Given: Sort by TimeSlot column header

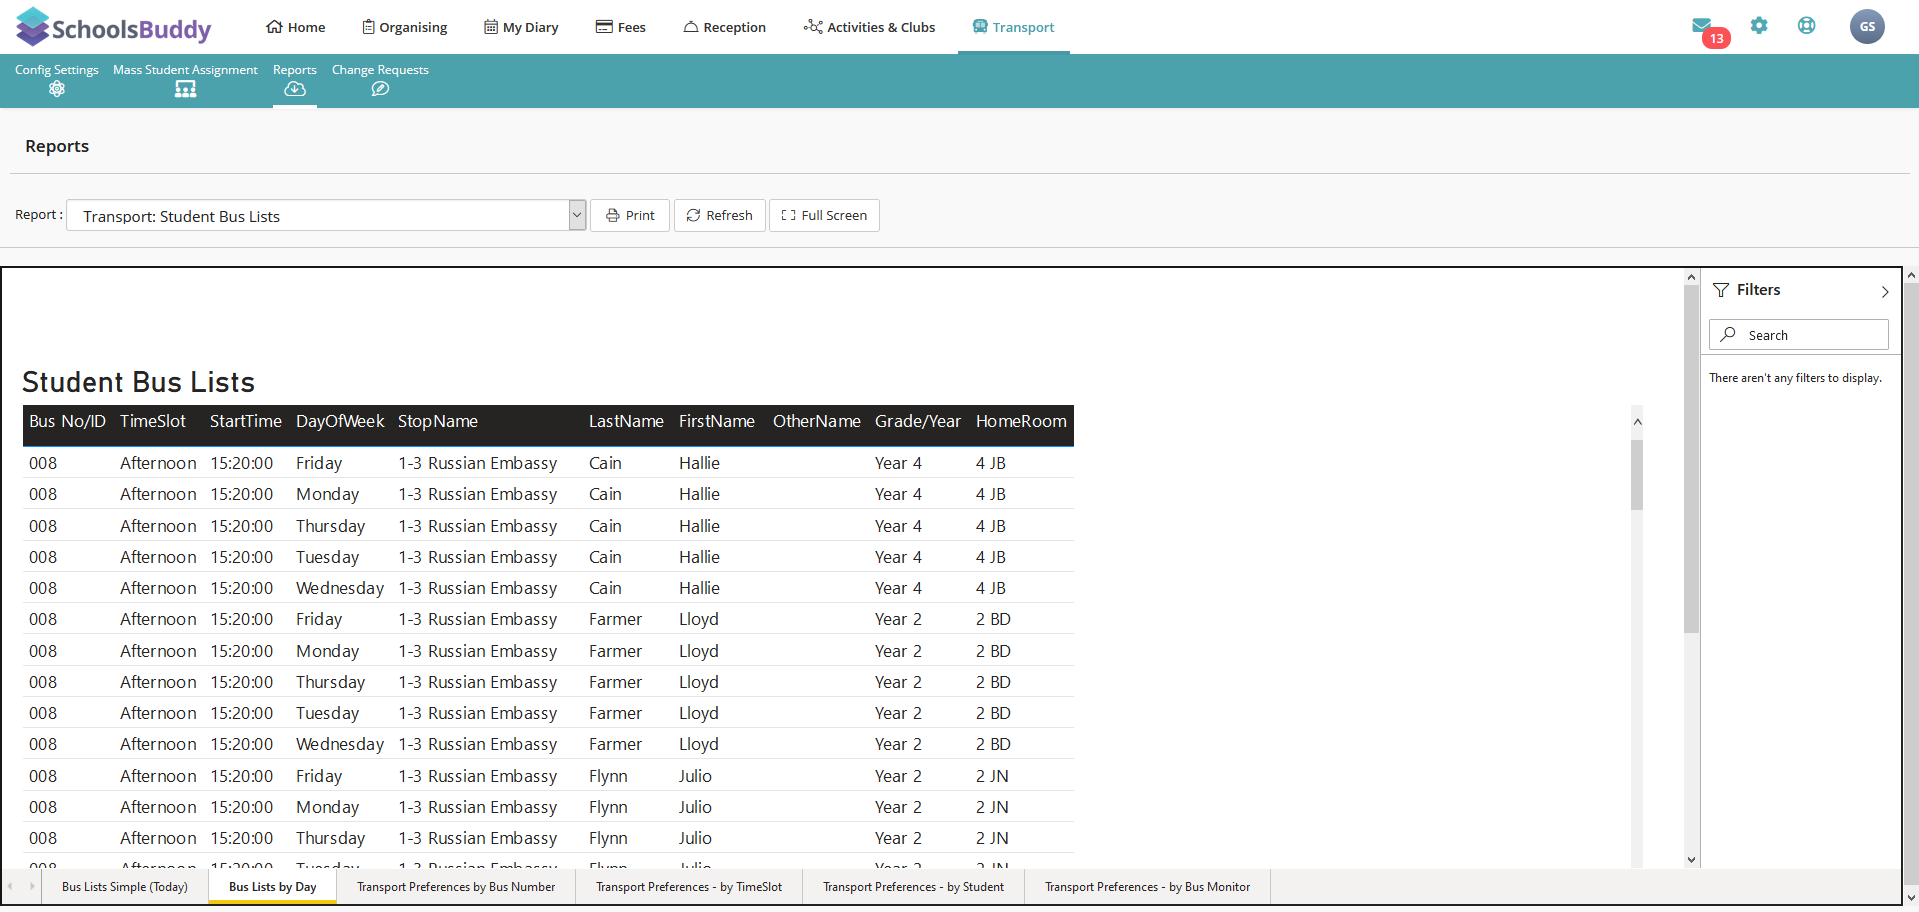Looking at the screenshot, I should click(x=153, y=422).
